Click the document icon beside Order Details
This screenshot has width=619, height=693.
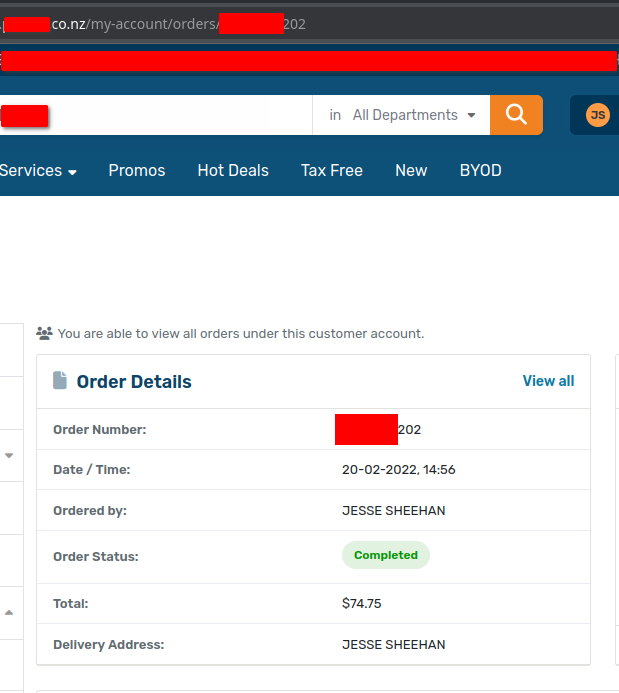click(x=60, y=381)
